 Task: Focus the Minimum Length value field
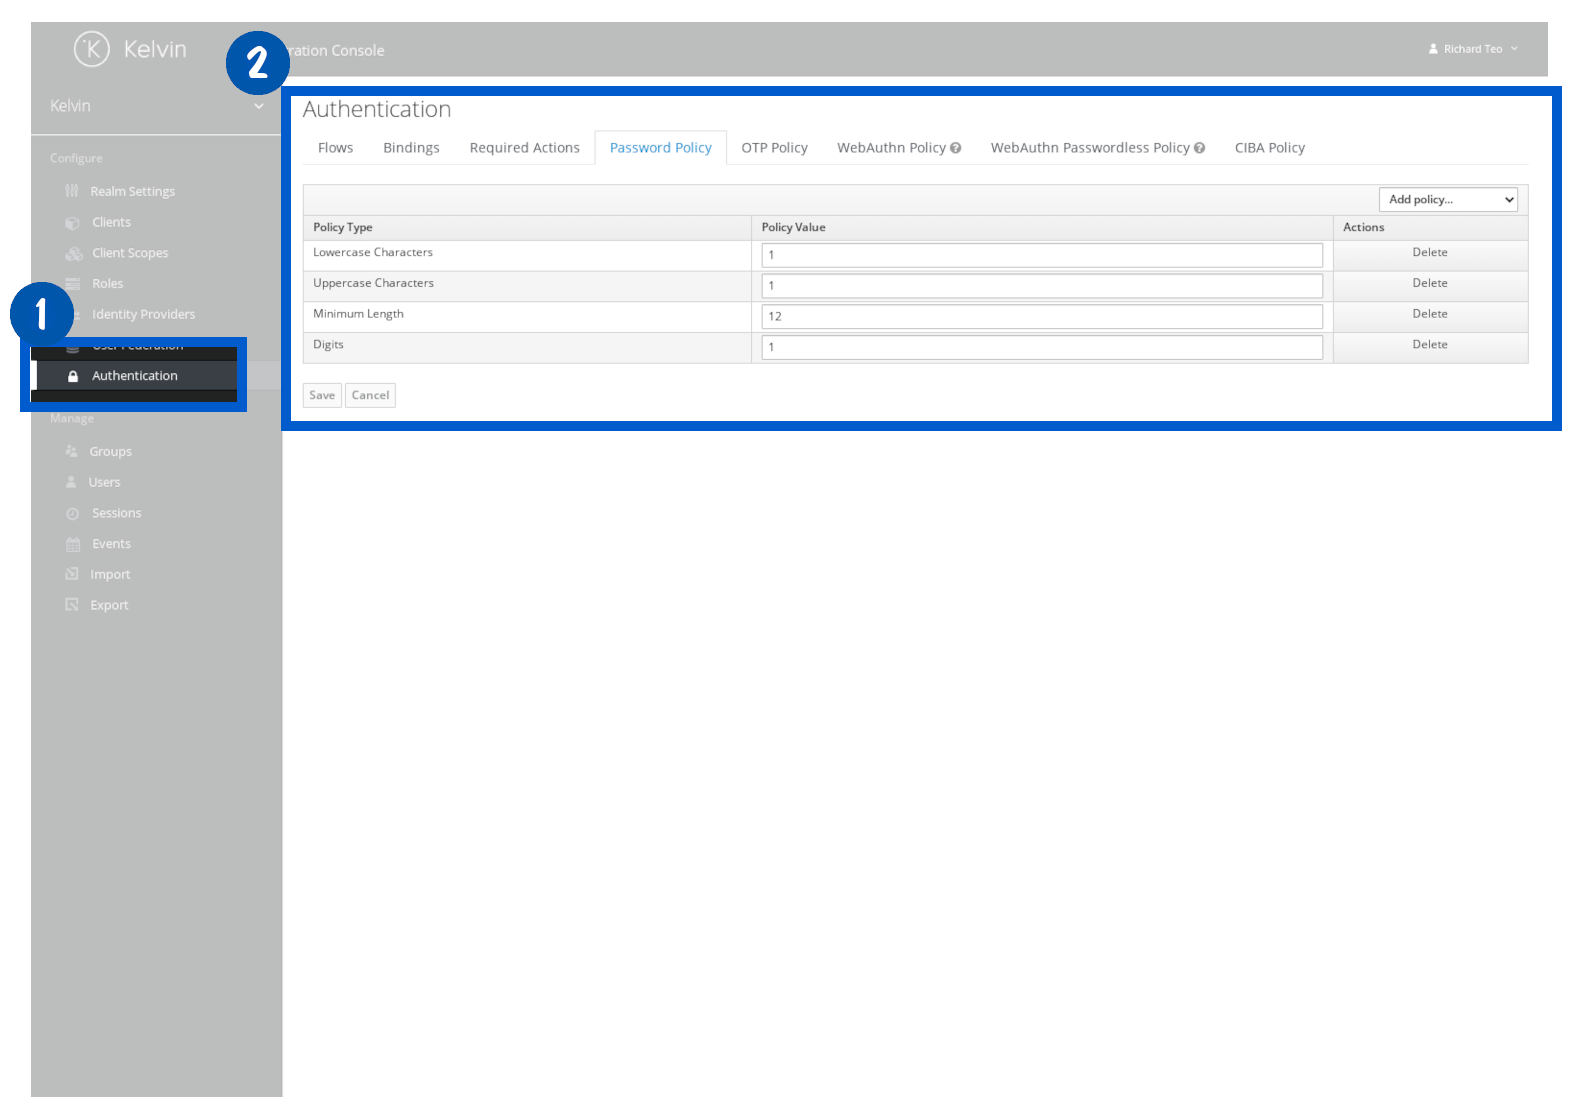tap(1041, 317)
